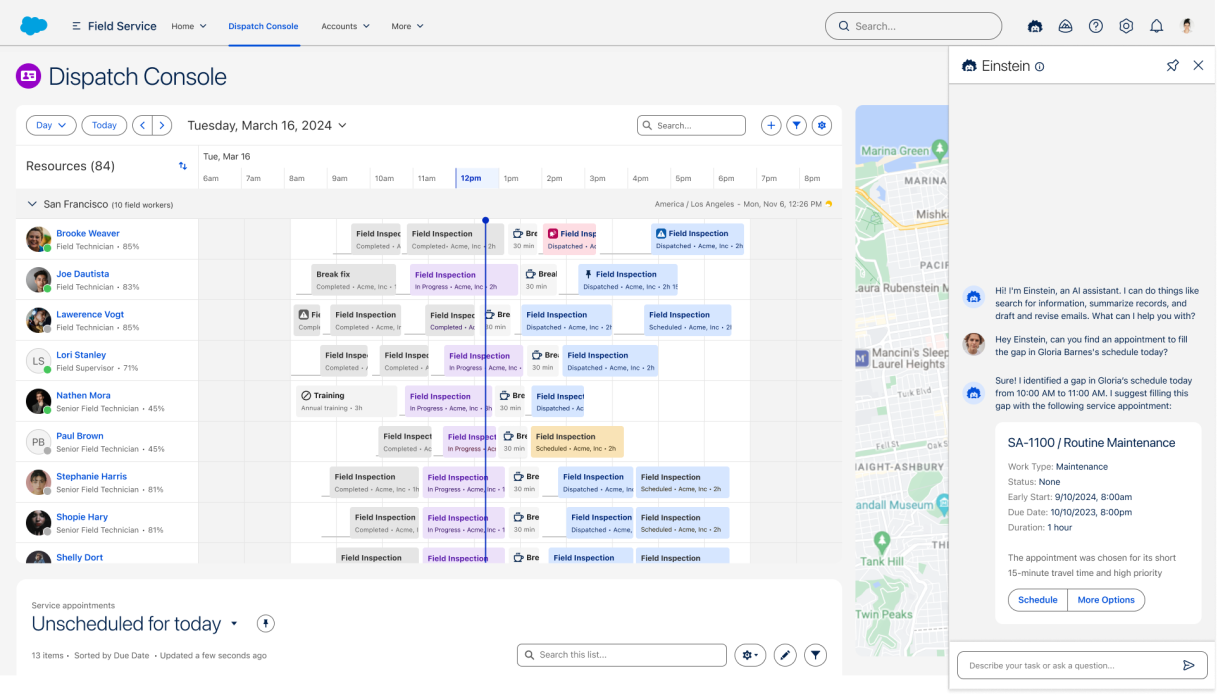Viewport: 1218px width, 695px height.
Task: Open the Trailhead help icon in header
Action: pyautogui.click(x=1065, y=26)
